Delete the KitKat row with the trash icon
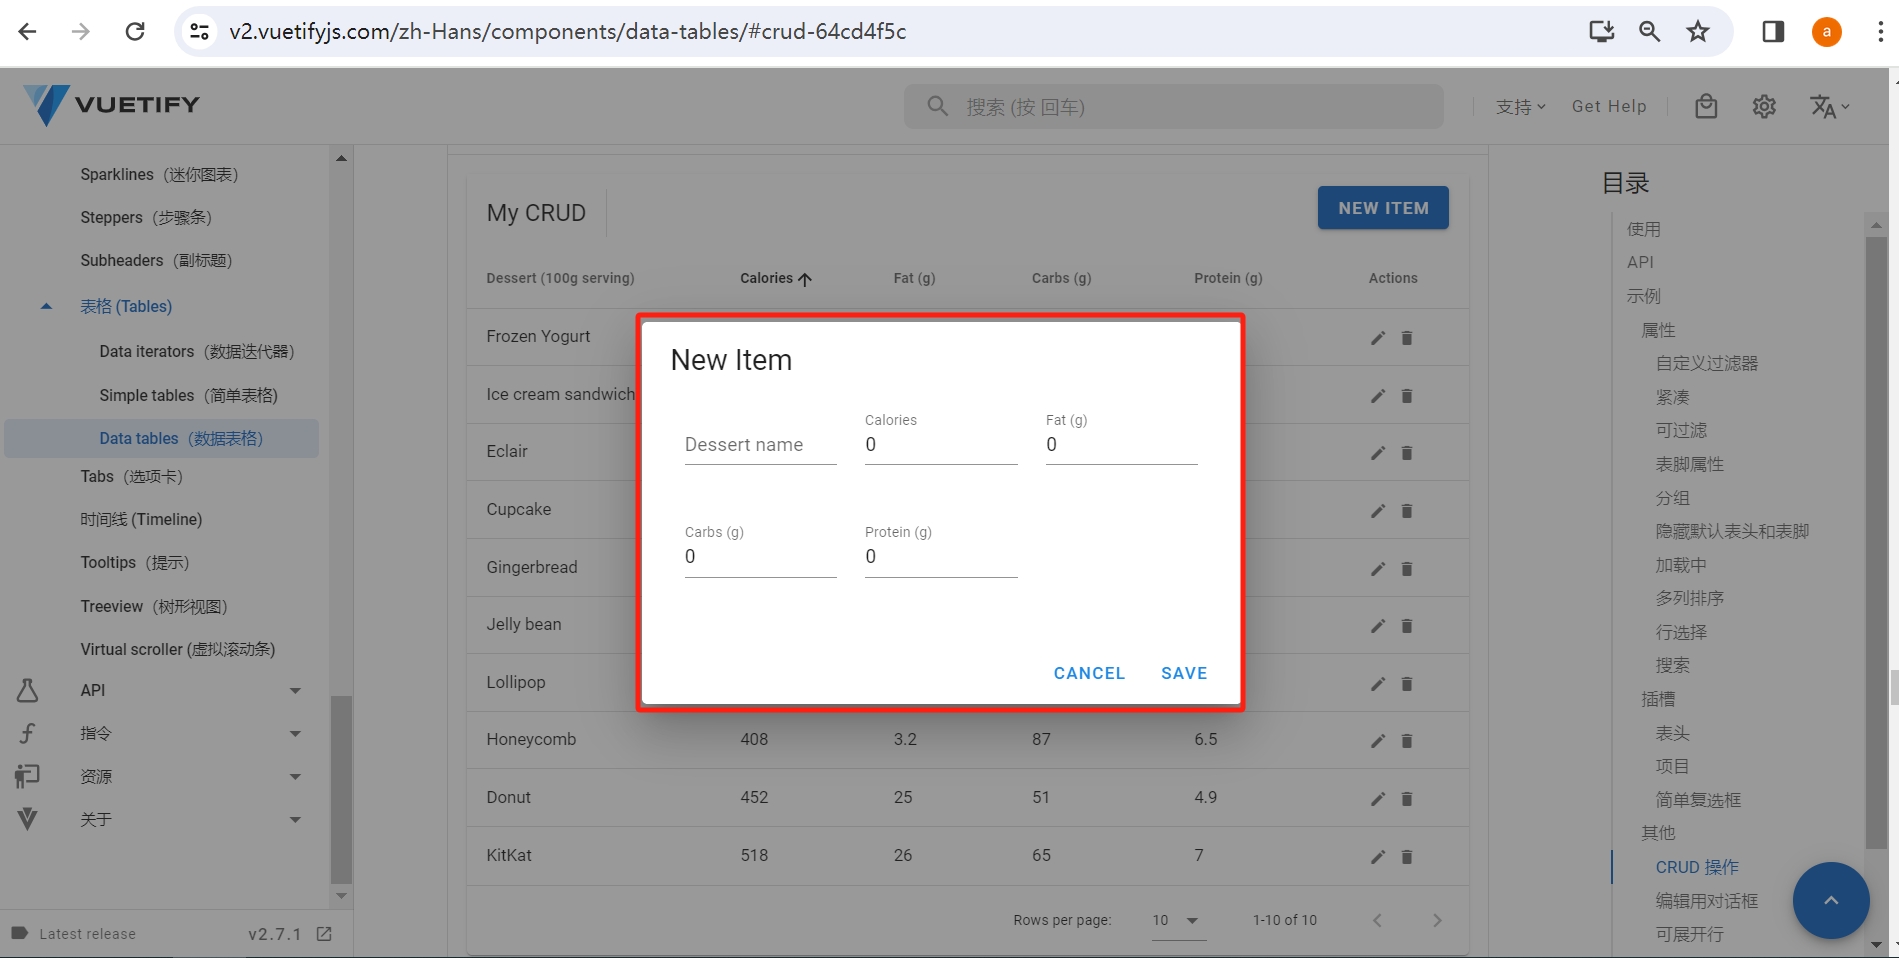Screen dimensions: 1899x958 click(1407, 856)
